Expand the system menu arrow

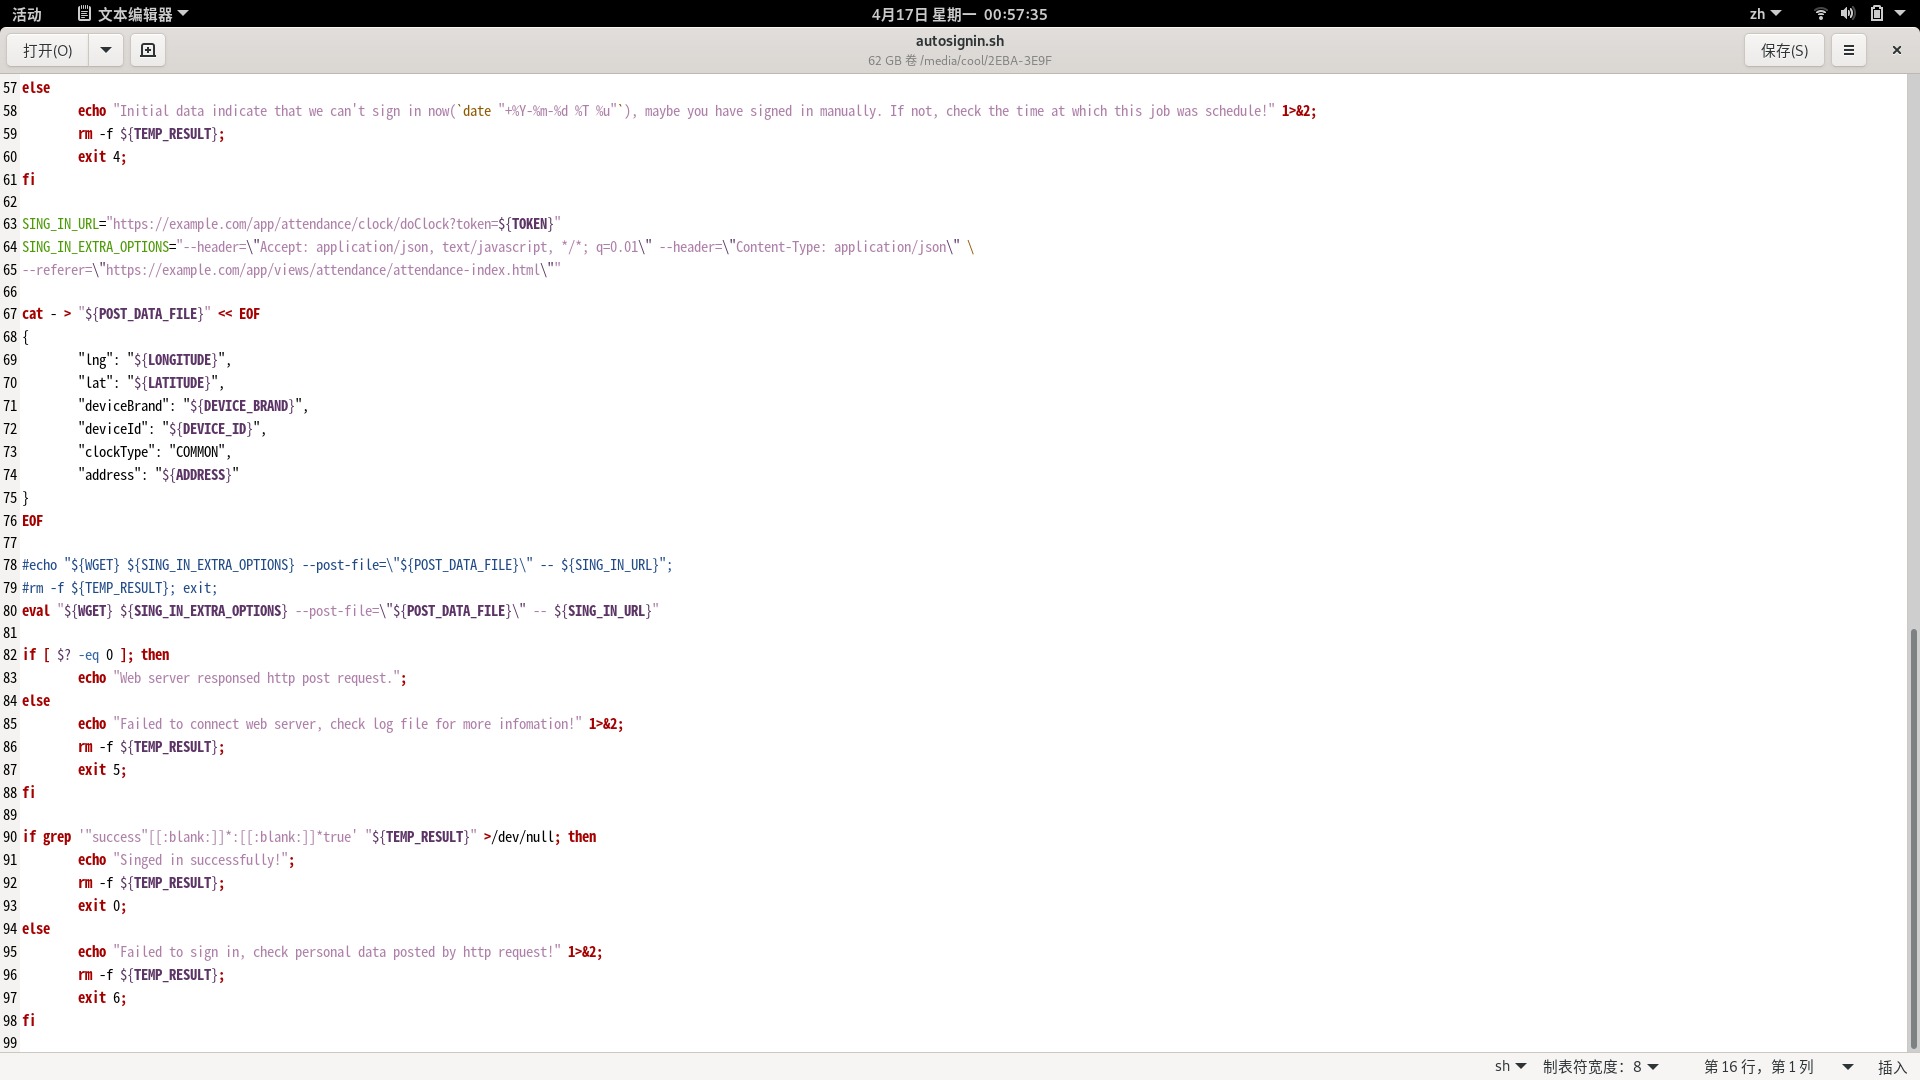pos(1900,14)
